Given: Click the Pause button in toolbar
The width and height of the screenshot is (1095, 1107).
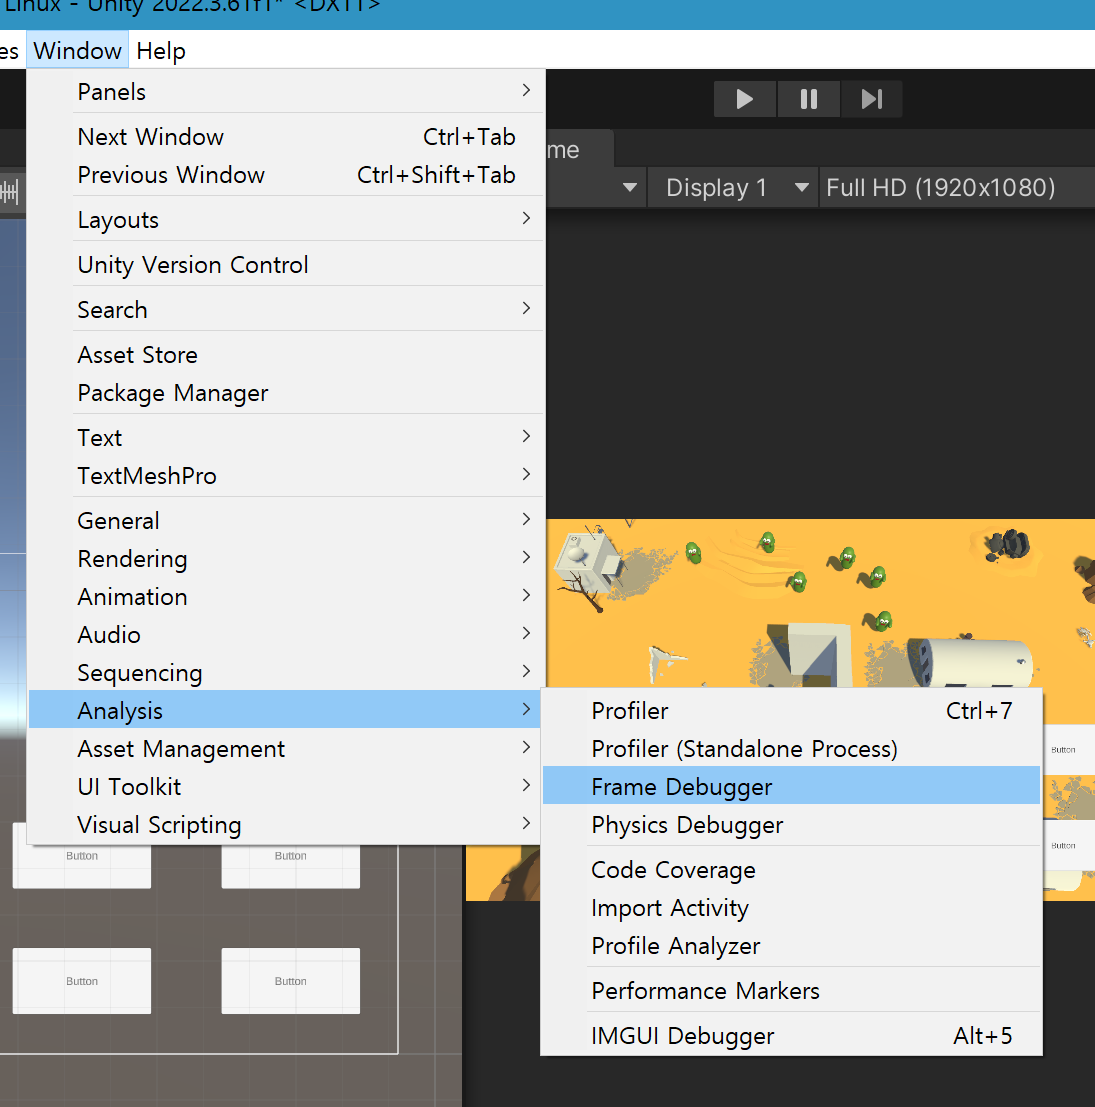Looking at the screenshot, I should coord(808,99).
